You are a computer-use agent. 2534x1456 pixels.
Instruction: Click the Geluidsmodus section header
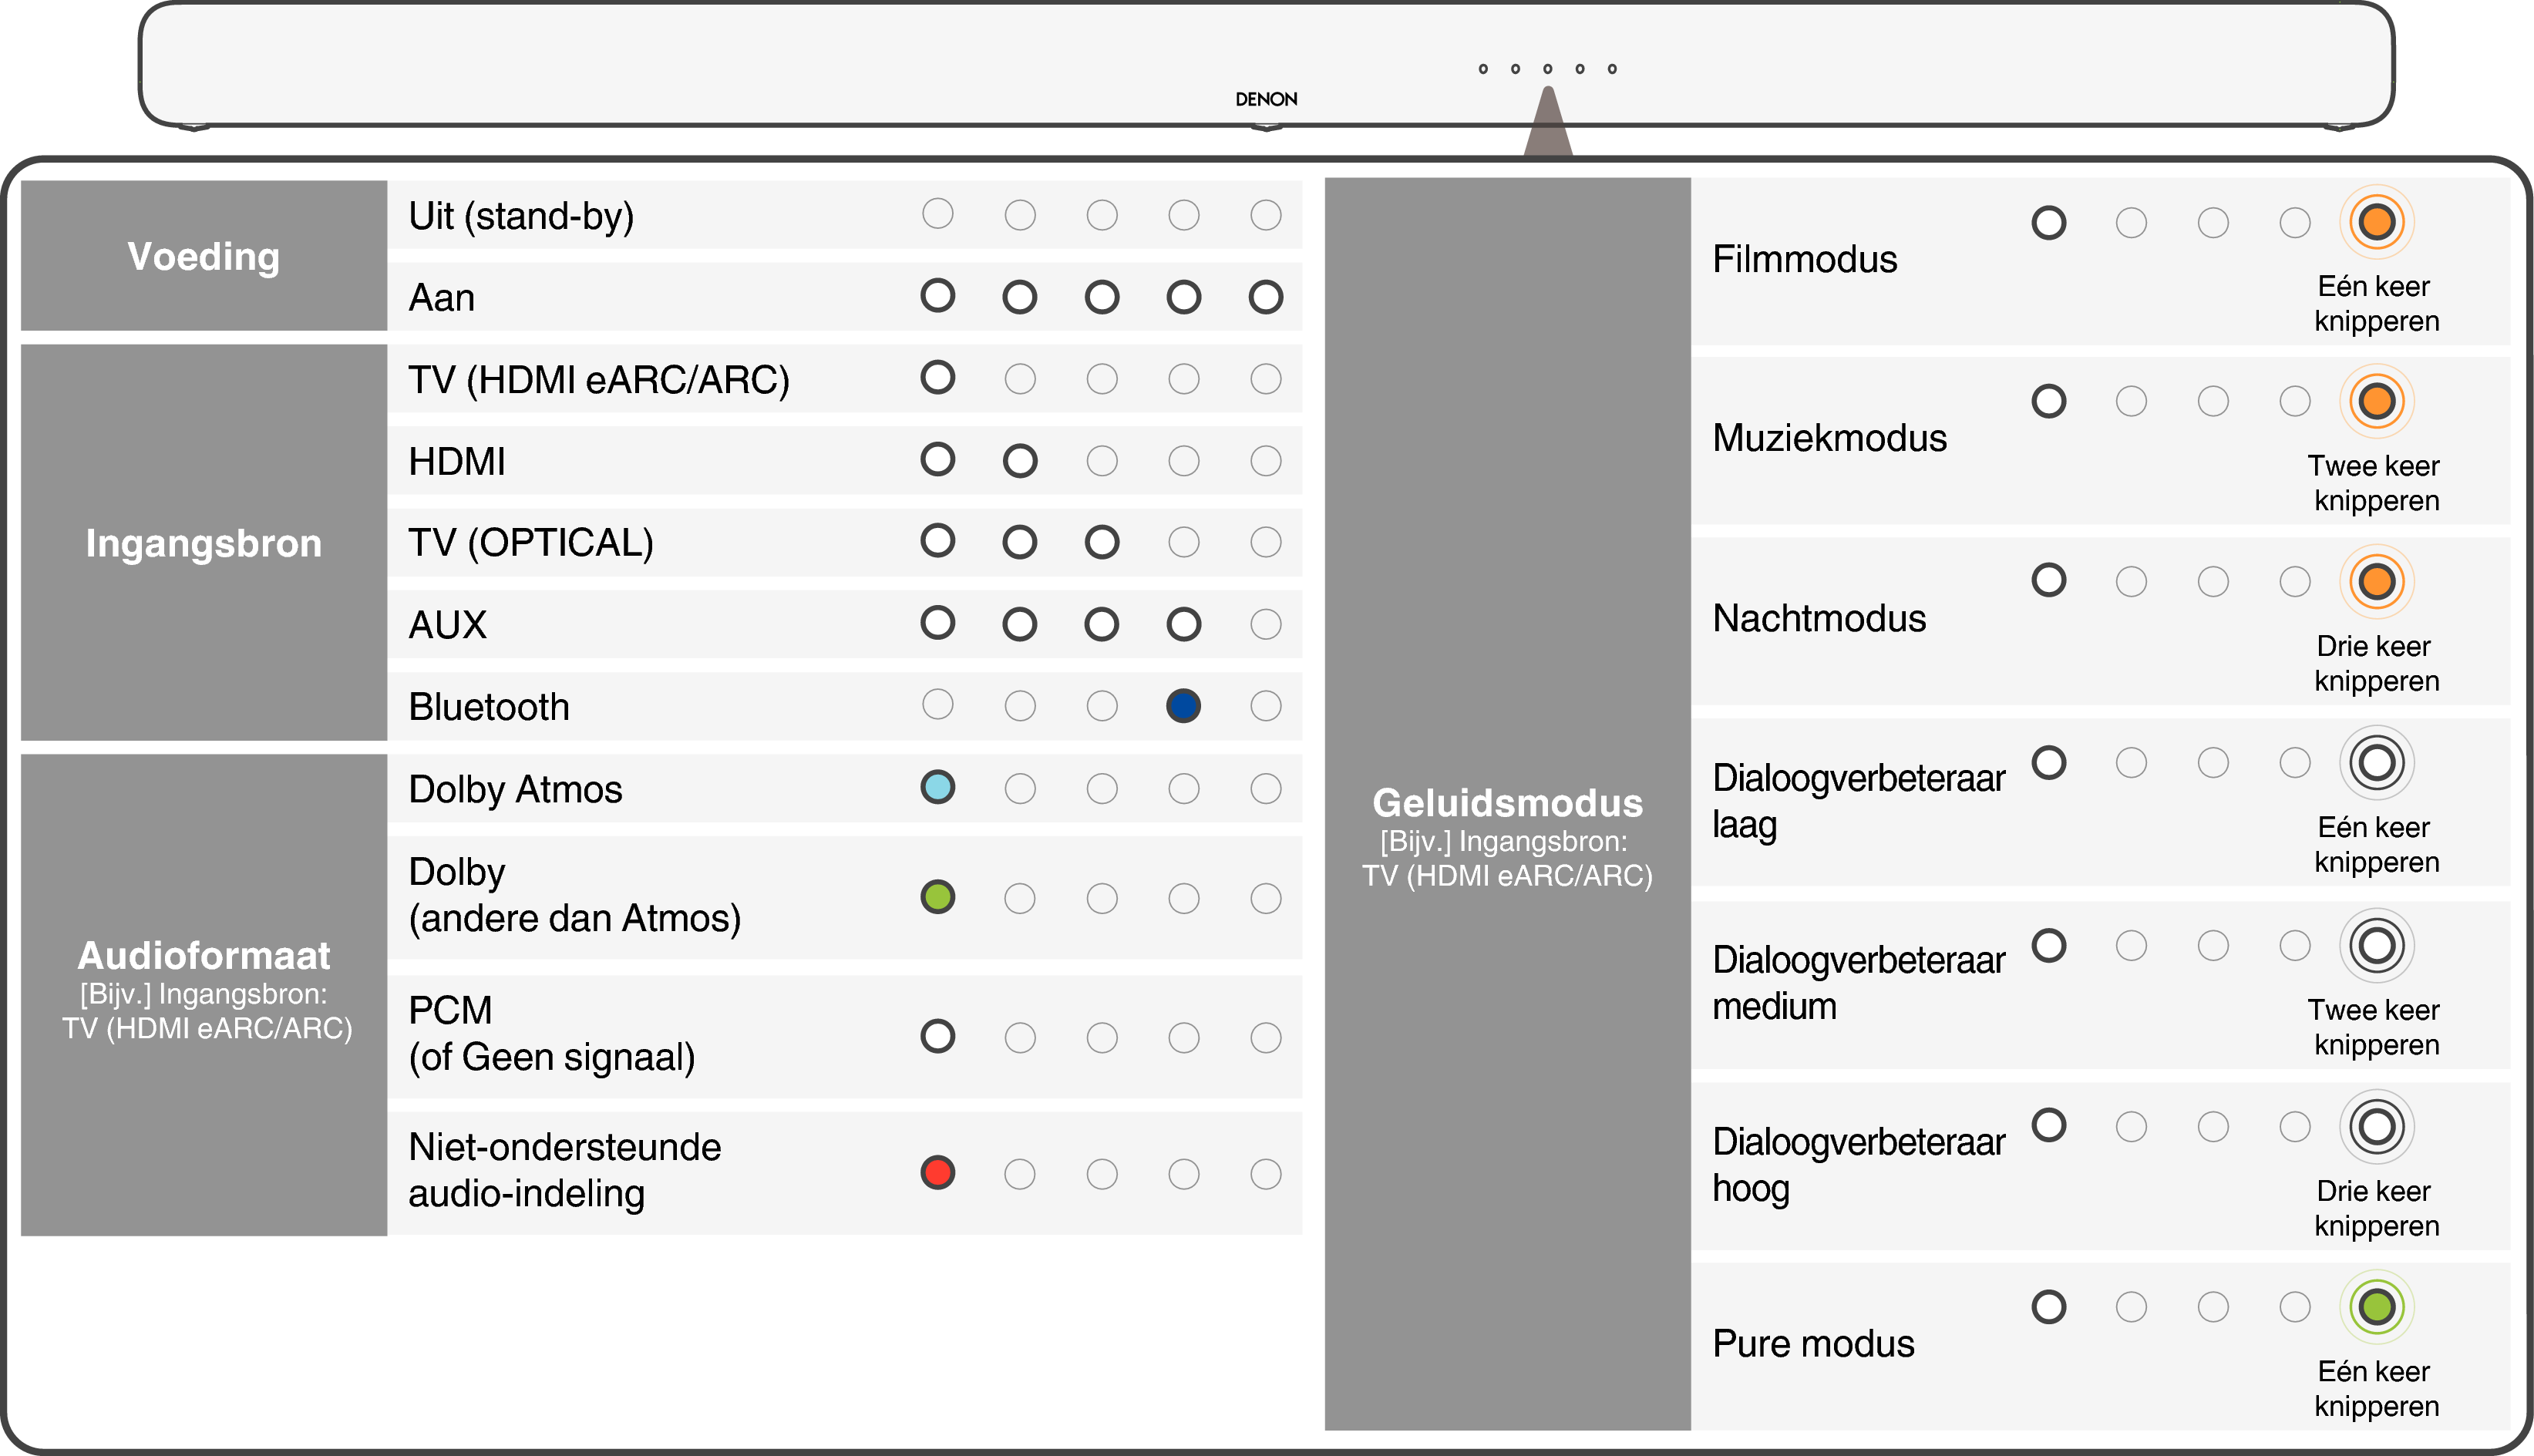tap(1507, 803)
